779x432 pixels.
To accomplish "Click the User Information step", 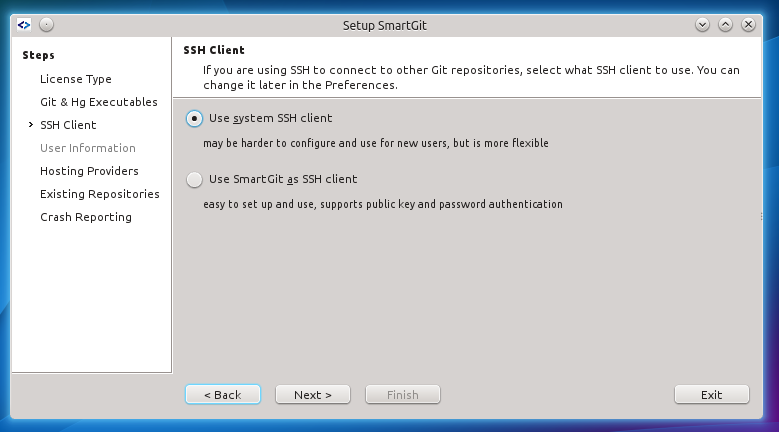I will coord(88,148).
